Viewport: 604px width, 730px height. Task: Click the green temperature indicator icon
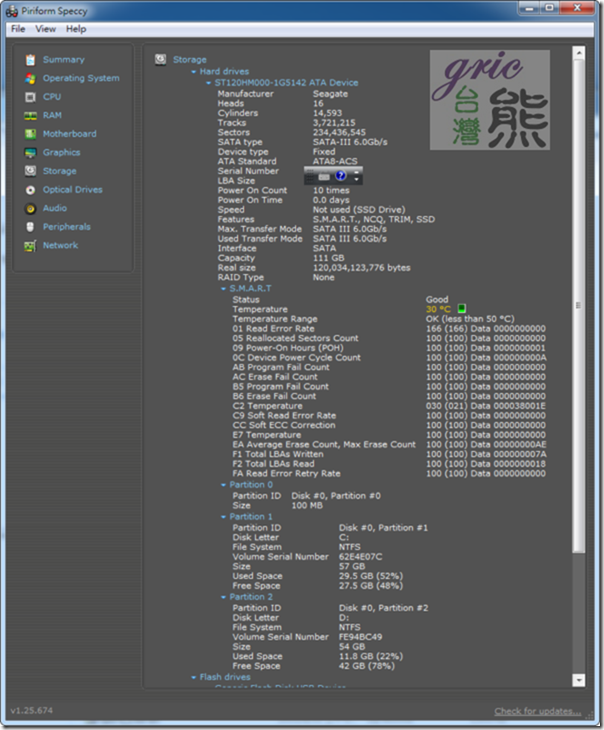(x=461, y=309)
